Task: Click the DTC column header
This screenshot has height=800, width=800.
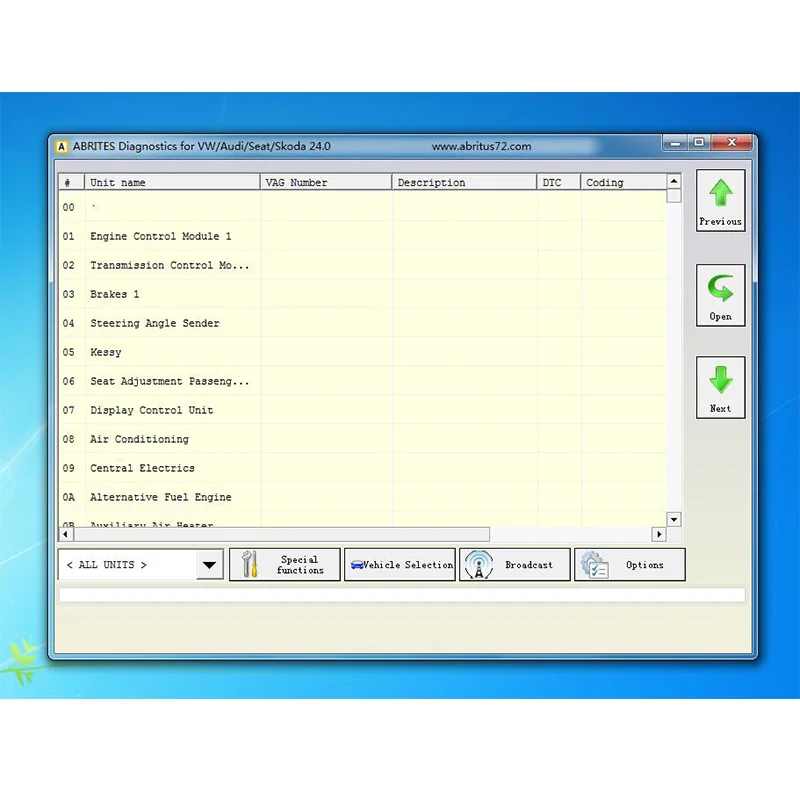Action: [x=559, y=182]
